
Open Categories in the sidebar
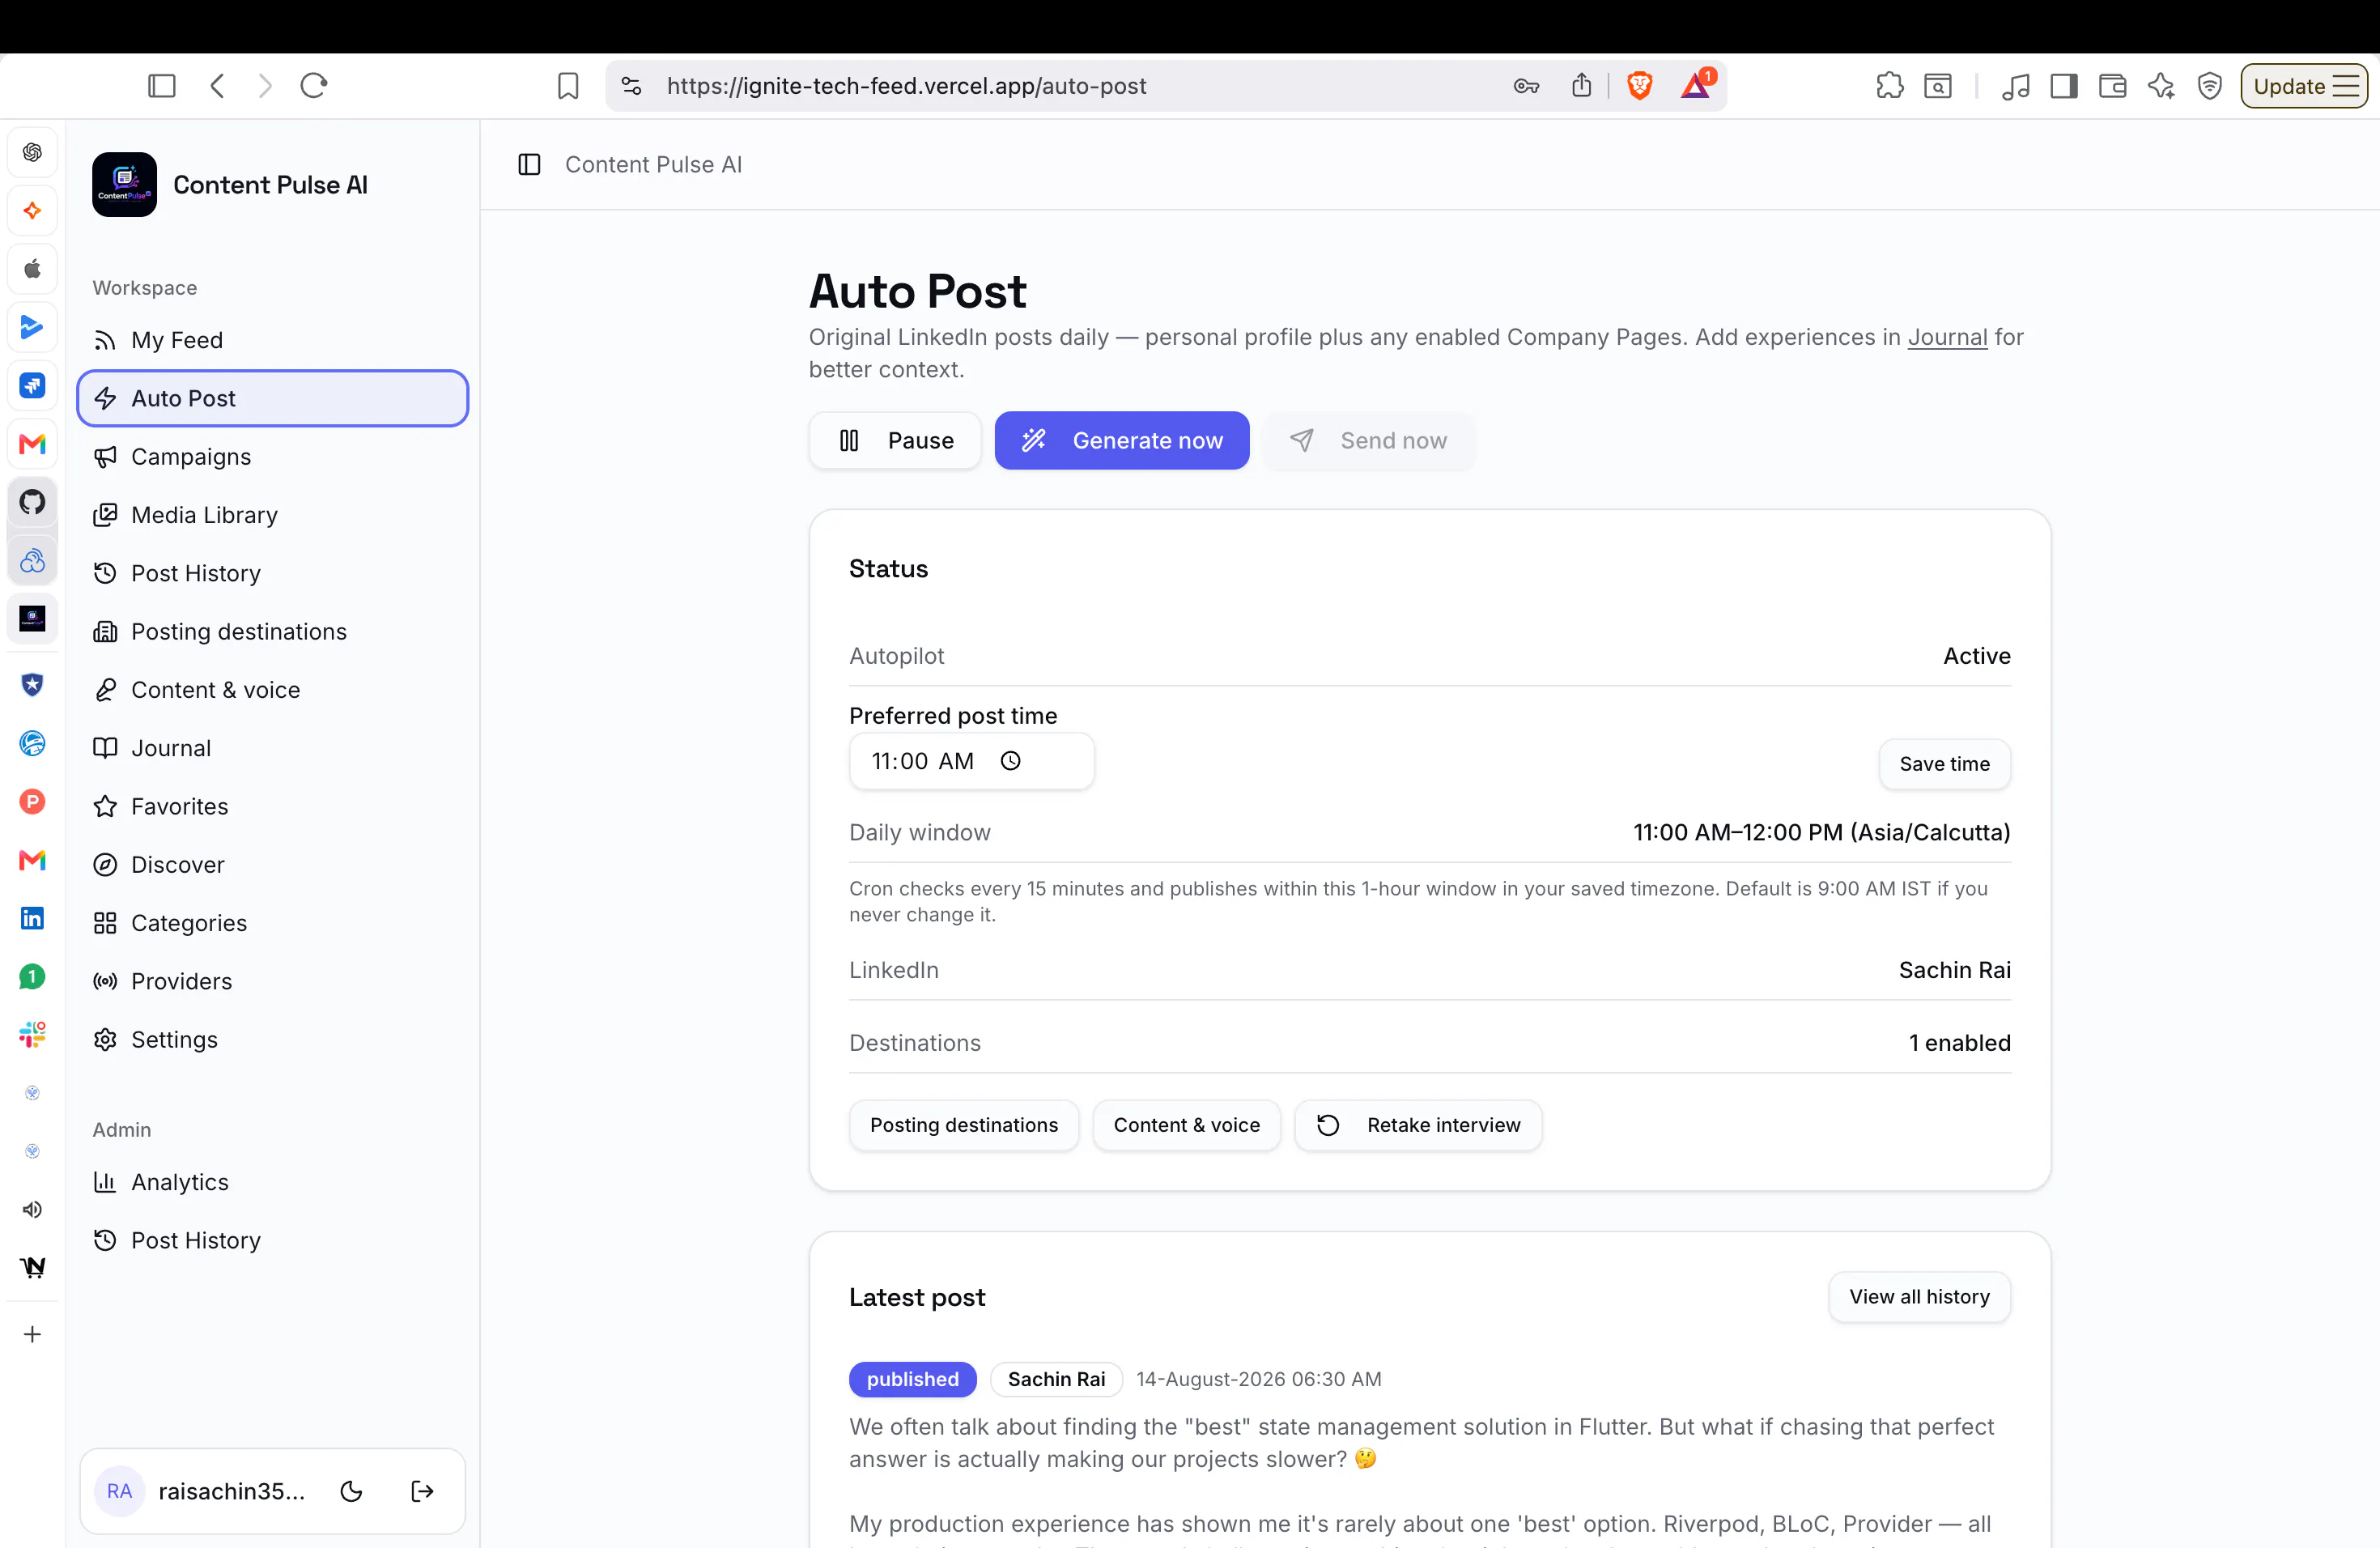click(x=272, y=923)
